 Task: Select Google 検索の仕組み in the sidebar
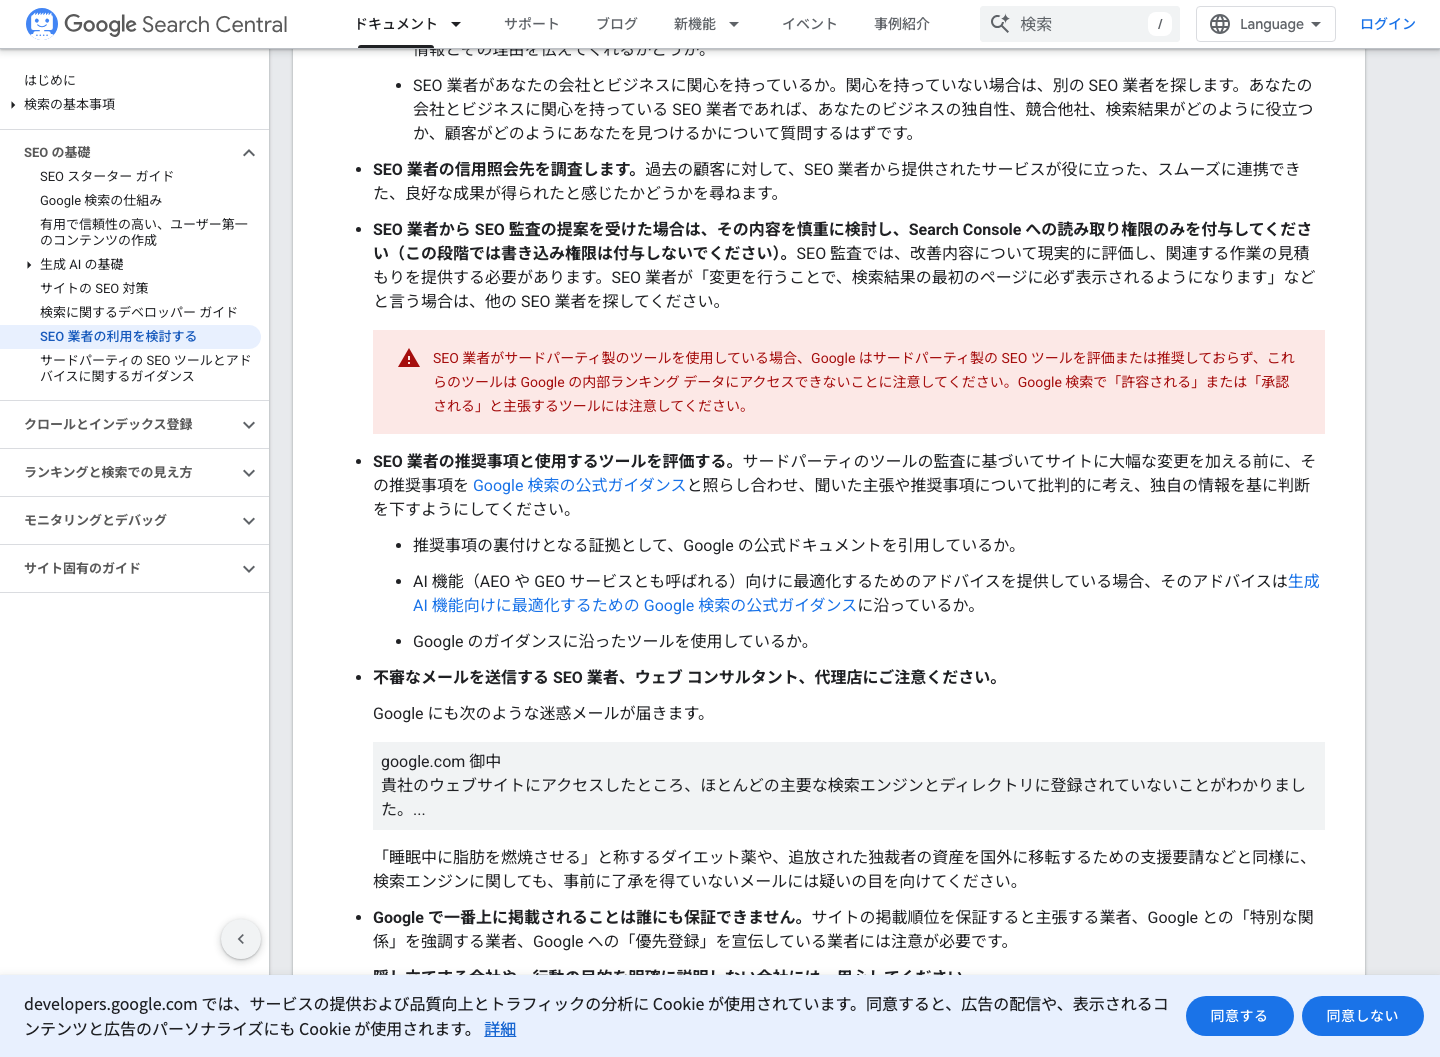tap(101, 200)
